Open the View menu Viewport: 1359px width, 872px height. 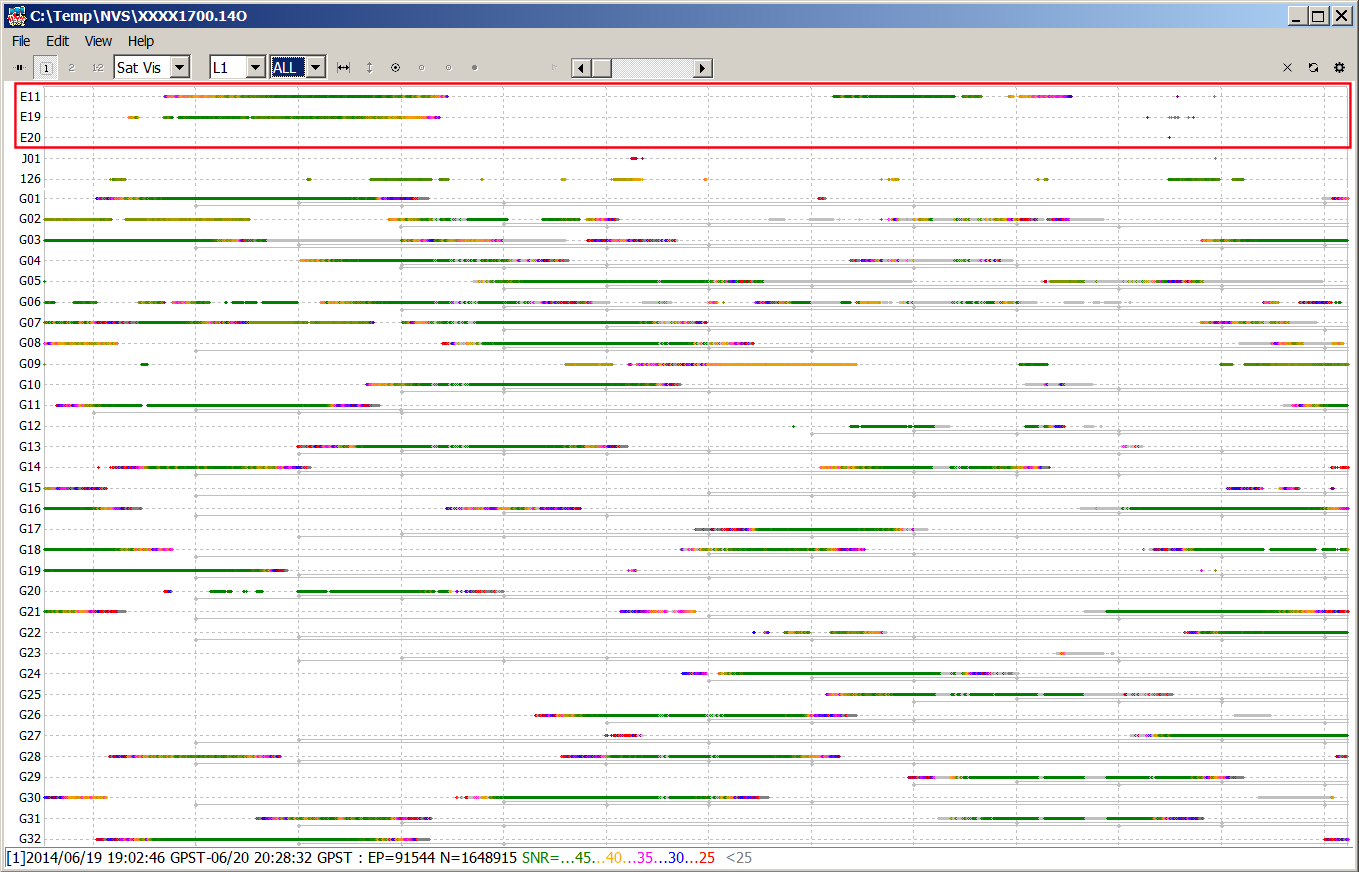pyautogui.click(x=98, y=41)
